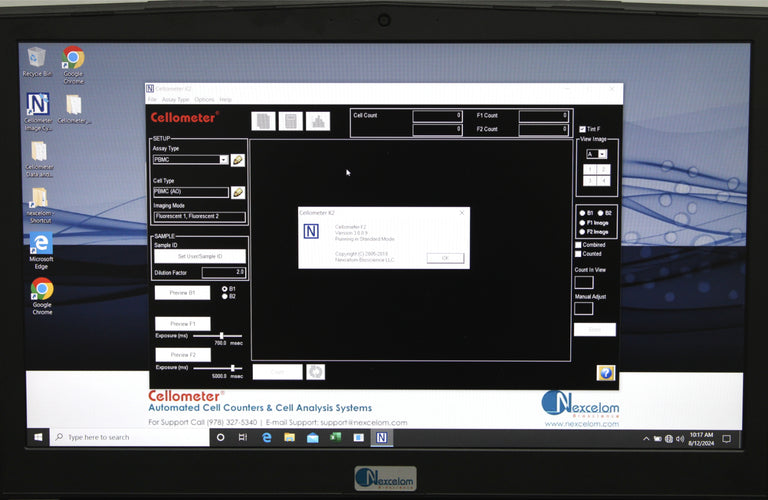The width and height of the screenshot is (768, 500).
Task: Open the blue help question mark icon
Action: click(x=605, y=372)
